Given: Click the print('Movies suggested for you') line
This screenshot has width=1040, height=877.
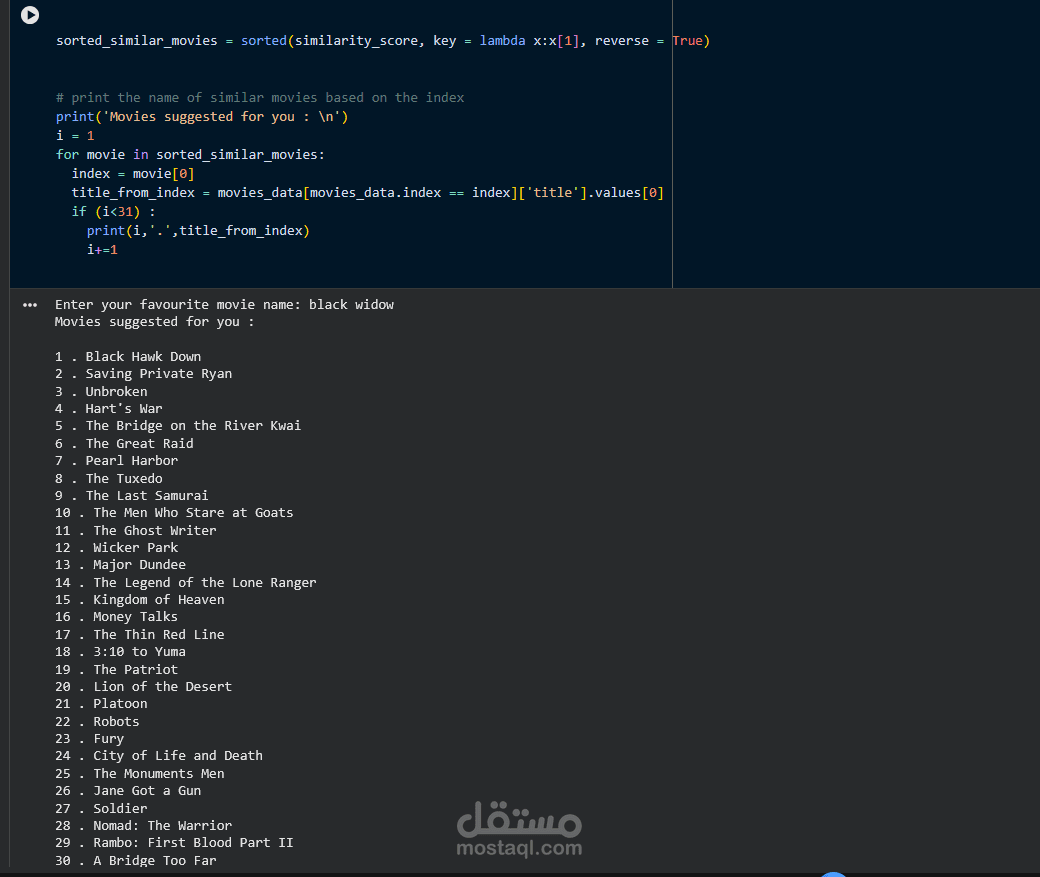Looking at the screenshot, I should [x=202, y=117].
